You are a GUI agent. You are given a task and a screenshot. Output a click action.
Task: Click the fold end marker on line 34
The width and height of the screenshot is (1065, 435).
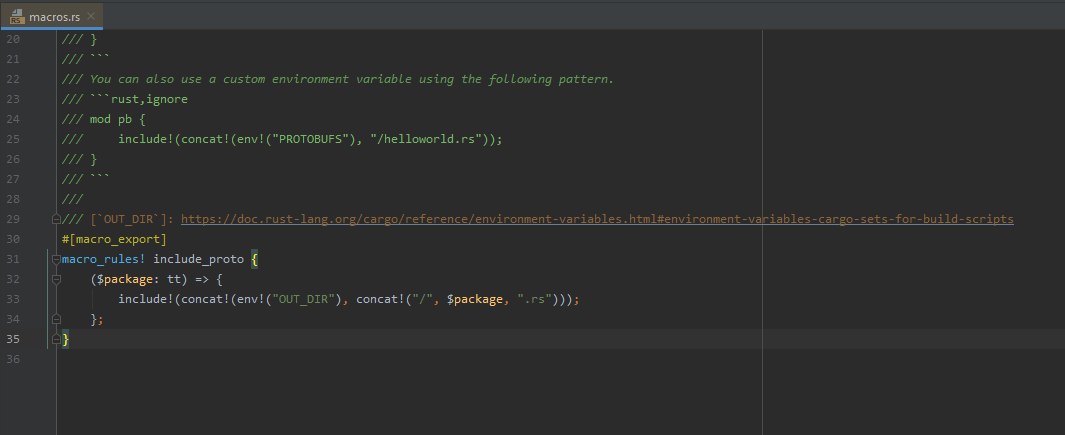coord(56,319)
